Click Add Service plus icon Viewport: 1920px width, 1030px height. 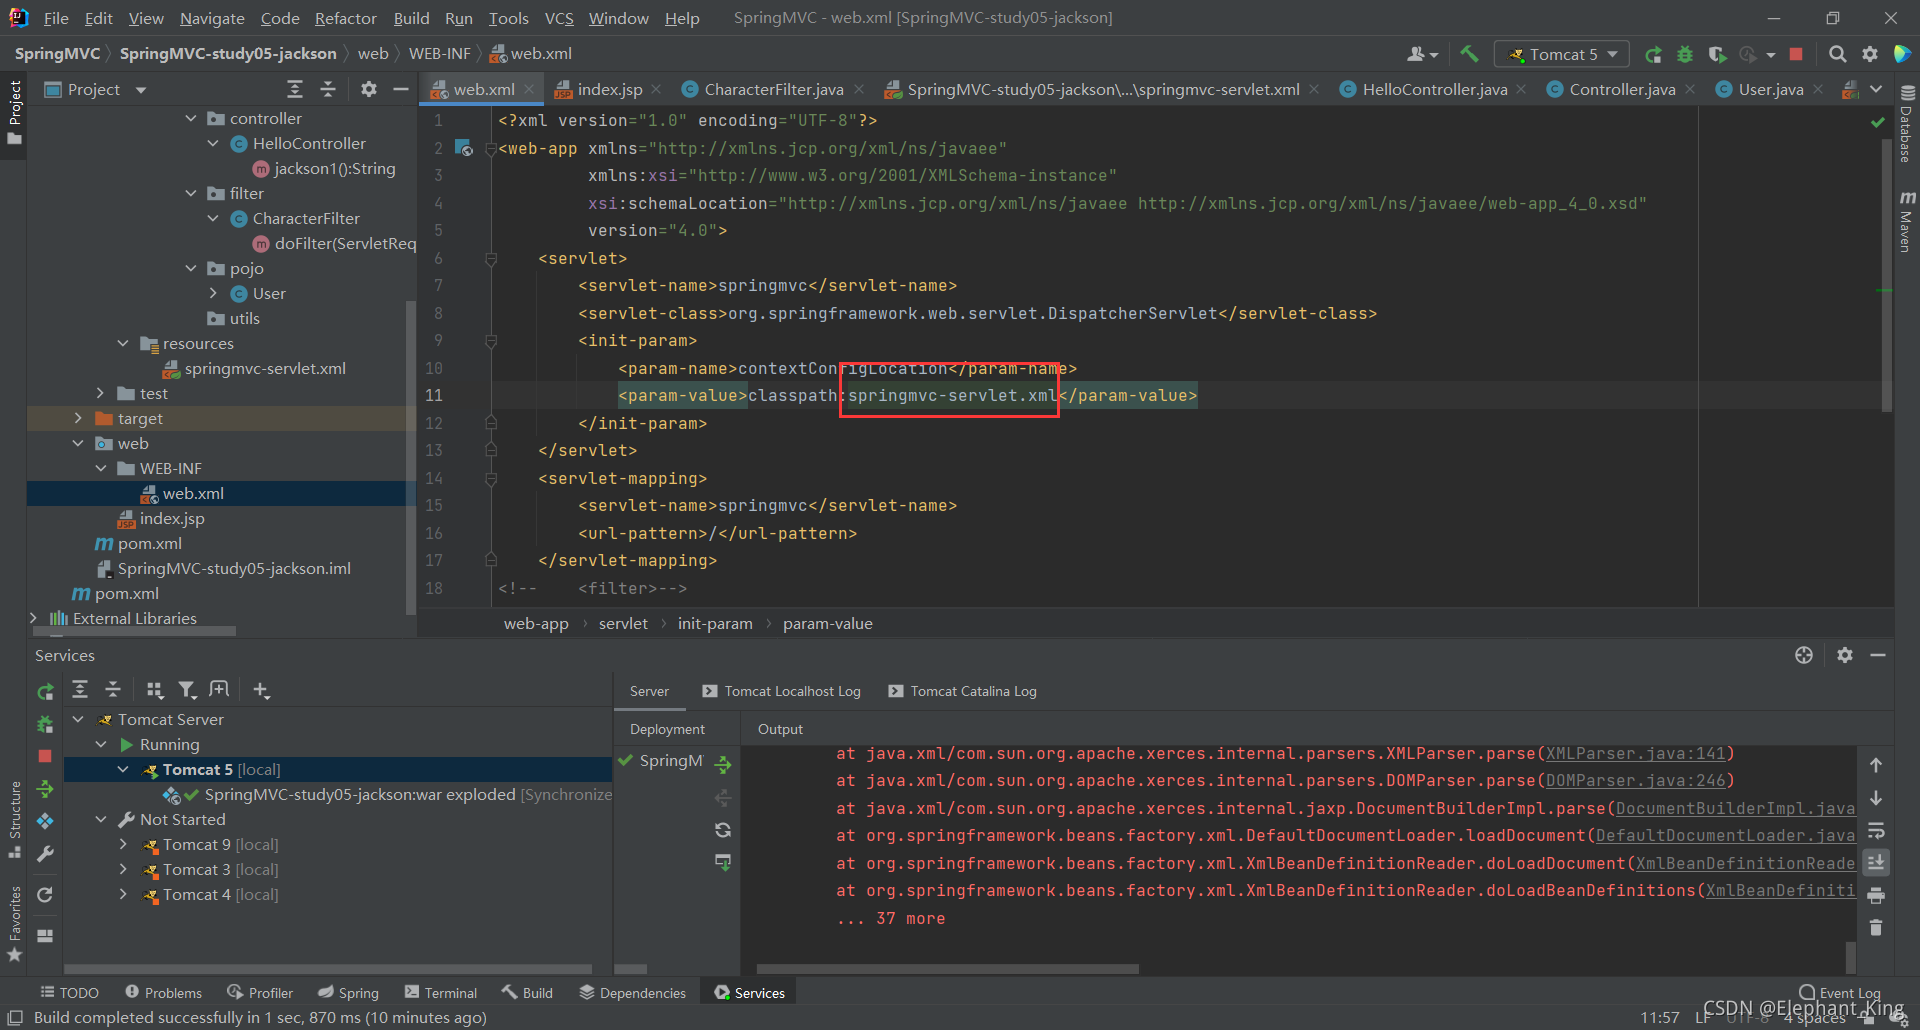tap(261, 689)
